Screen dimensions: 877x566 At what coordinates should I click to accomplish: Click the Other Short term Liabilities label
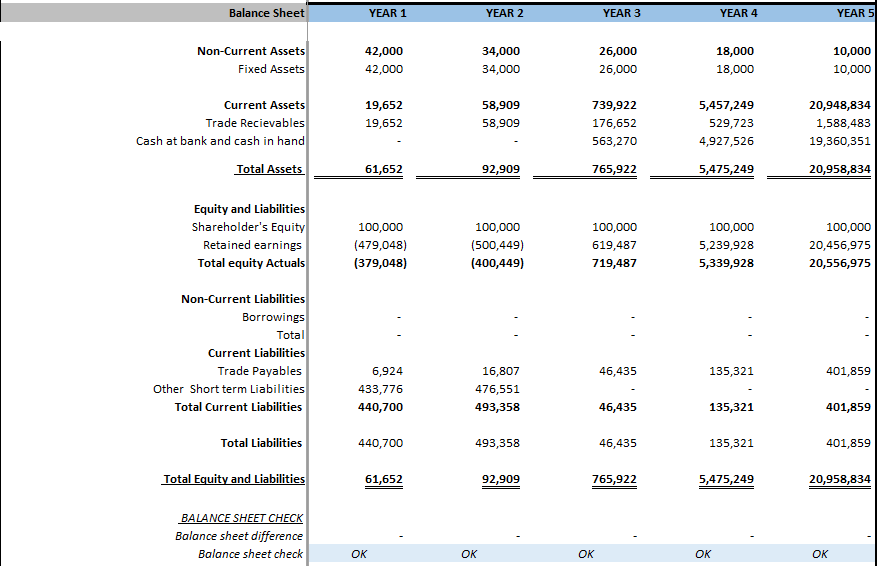pos(229,388)
